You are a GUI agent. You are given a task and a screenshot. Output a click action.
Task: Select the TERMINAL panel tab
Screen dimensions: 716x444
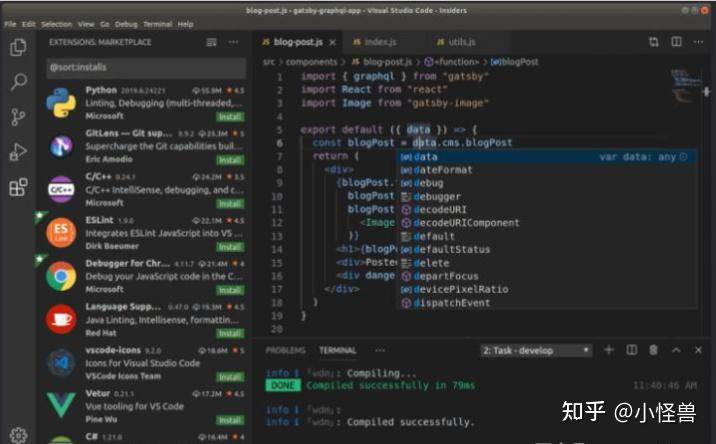tap(337, 350)
